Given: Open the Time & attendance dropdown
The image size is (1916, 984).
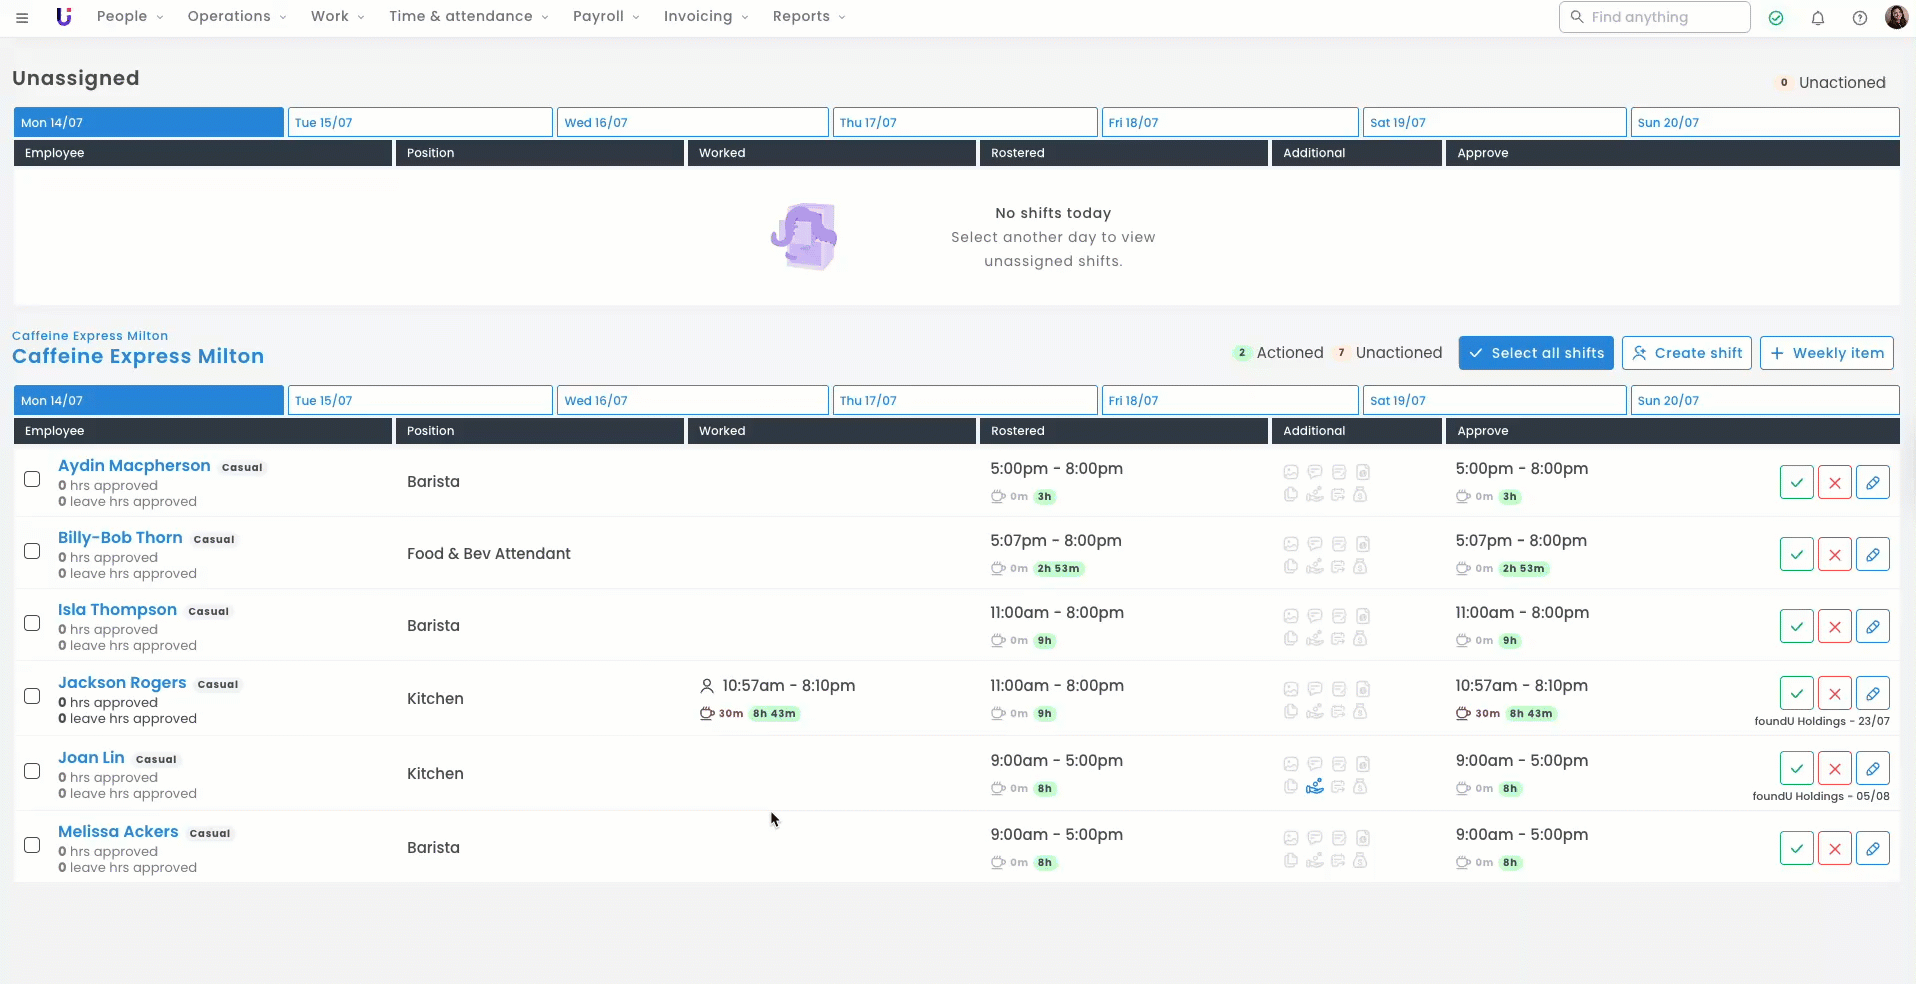Looking at the screenshot, I should (468, 17).
